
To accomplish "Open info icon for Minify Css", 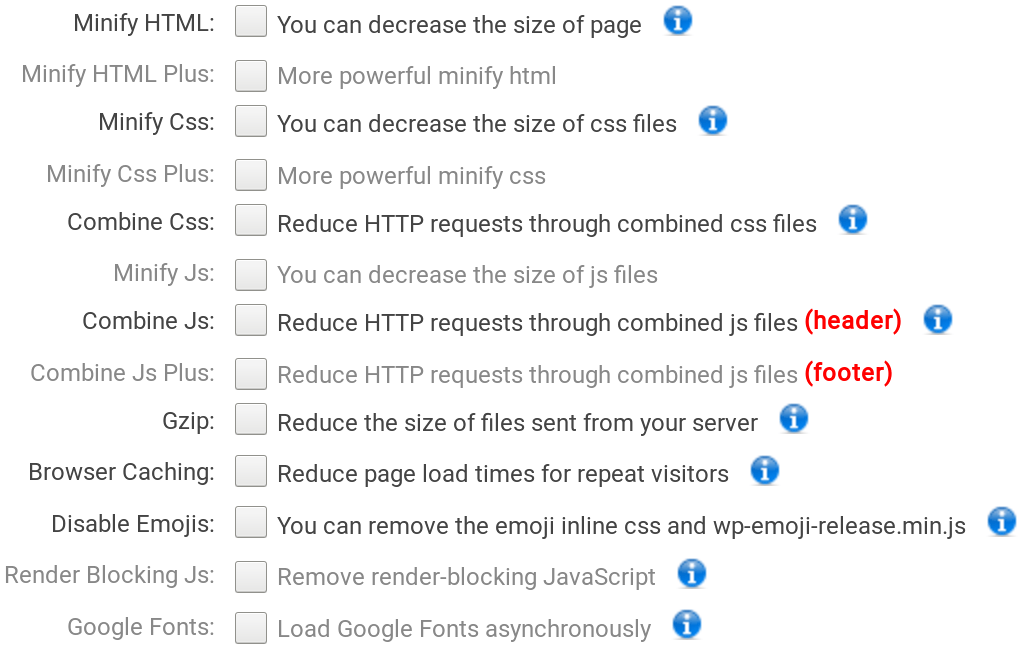I will 712,120.
